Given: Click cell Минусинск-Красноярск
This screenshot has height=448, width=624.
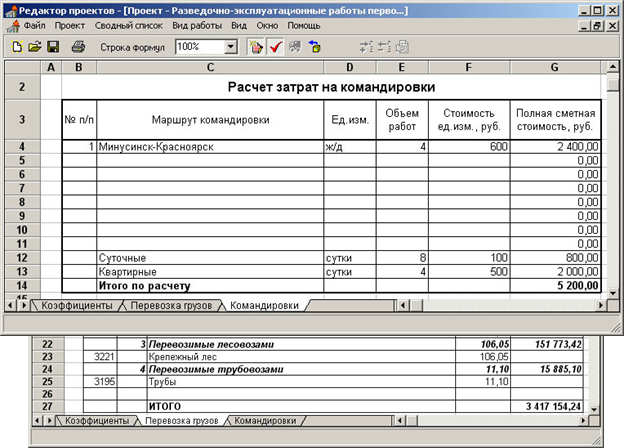Looking at the screenshot, I should tap(210, 147).
